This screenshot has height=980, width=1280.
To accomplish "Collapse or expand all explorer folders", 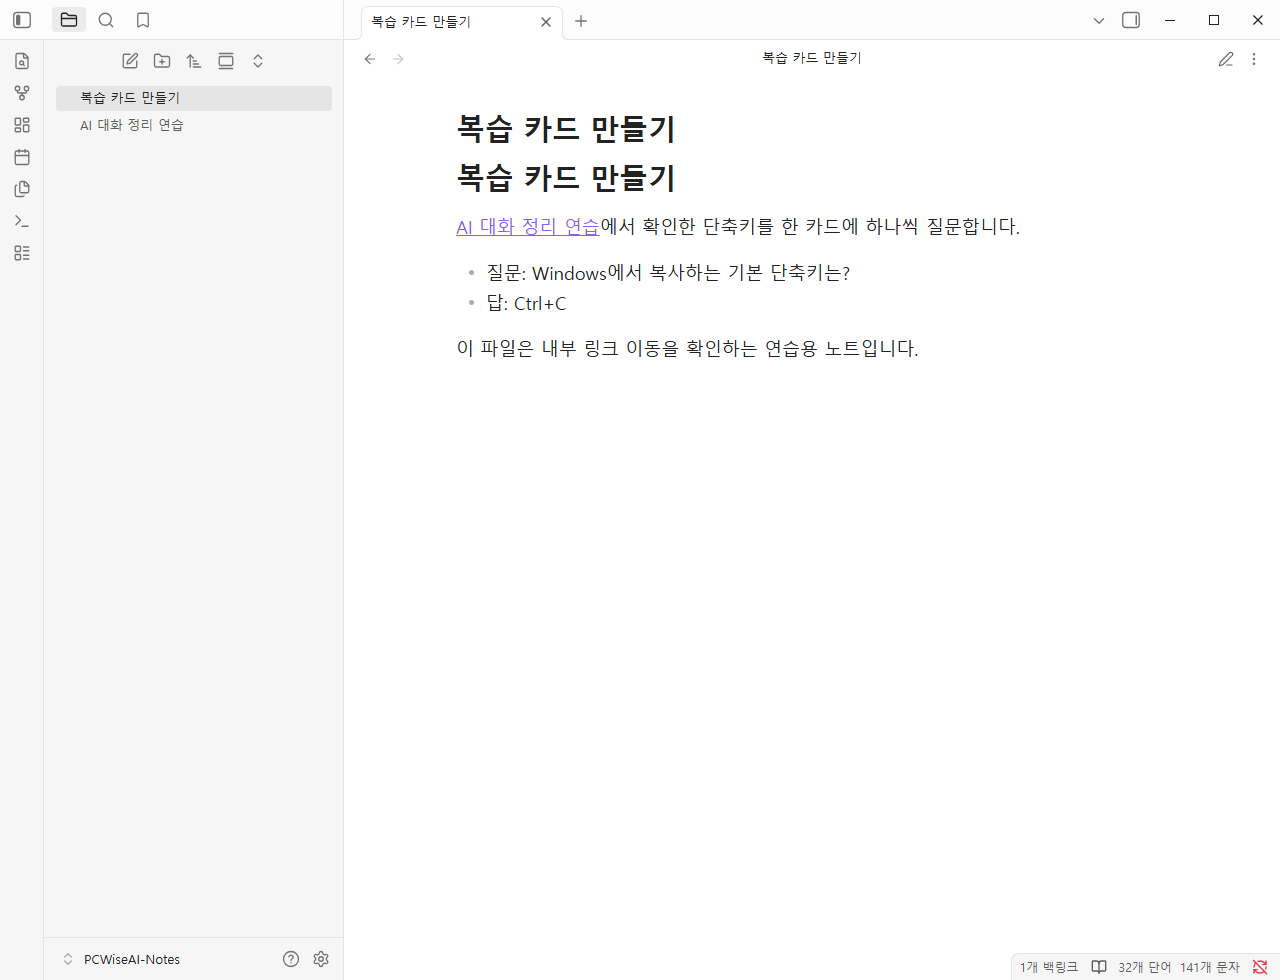I will point(258,61).
